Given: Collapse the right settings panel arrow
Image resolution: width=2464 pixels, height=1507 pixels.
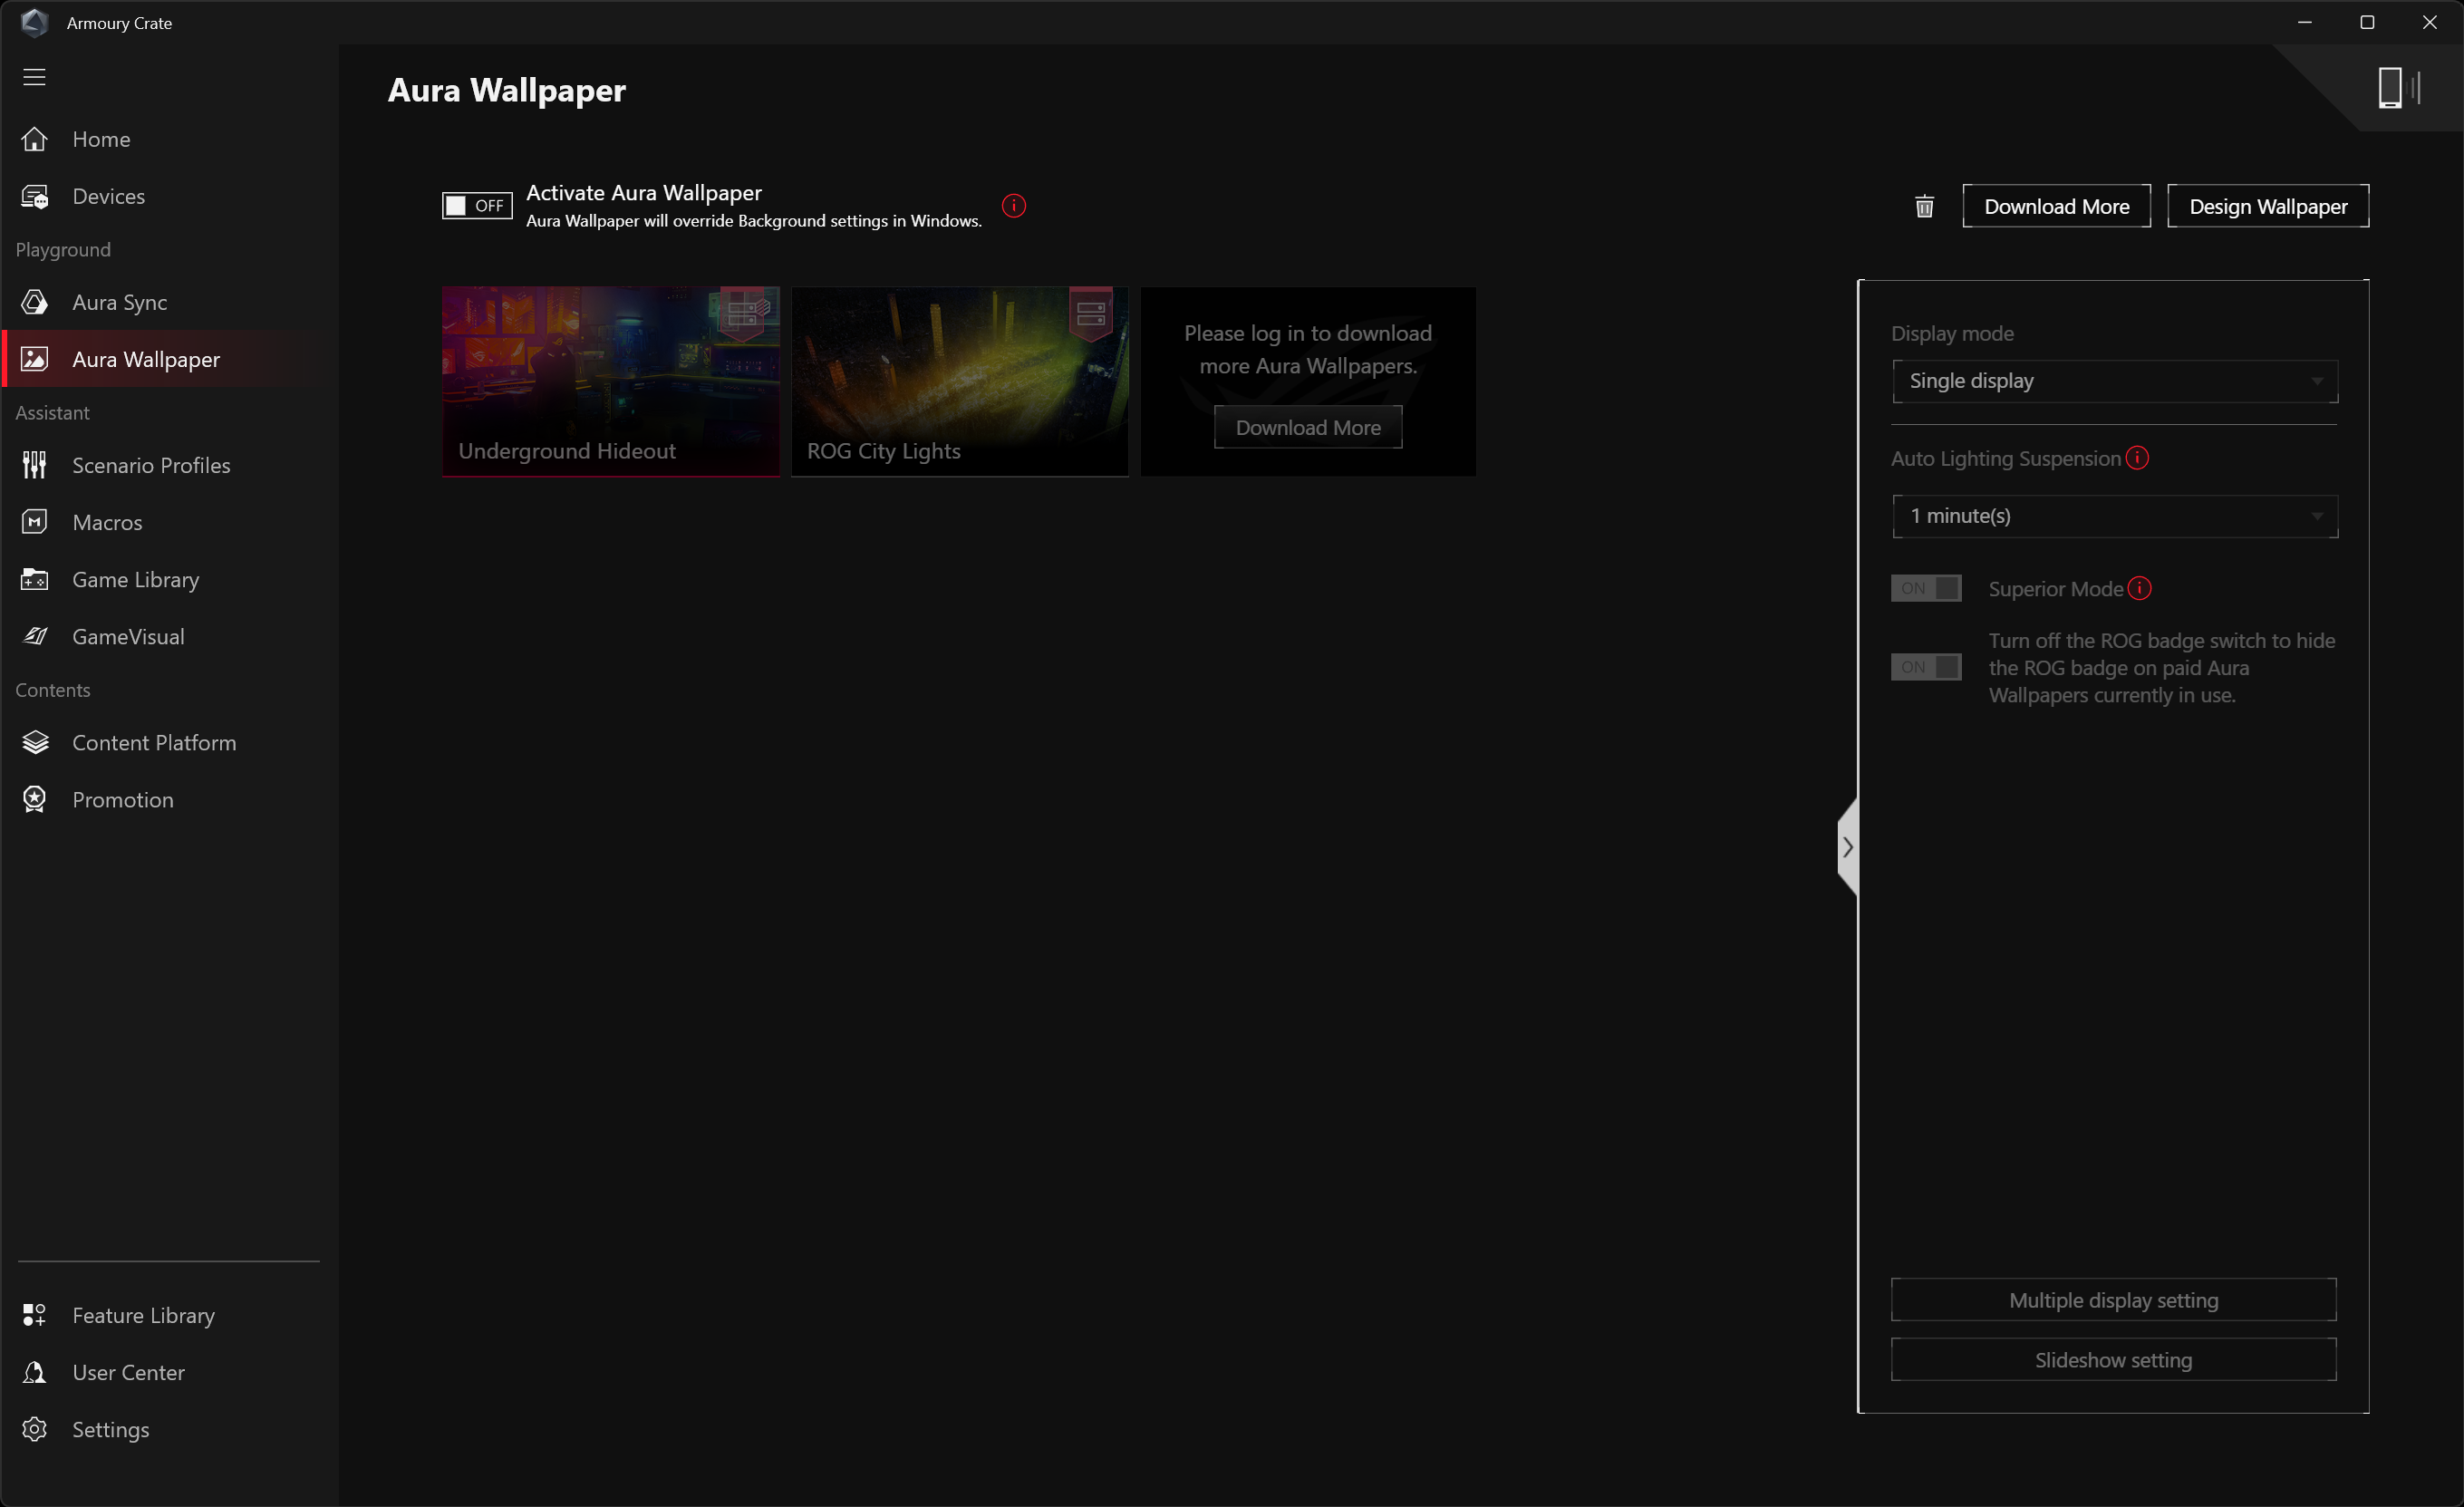Looking at the screenshot, I should point(1848,847).
